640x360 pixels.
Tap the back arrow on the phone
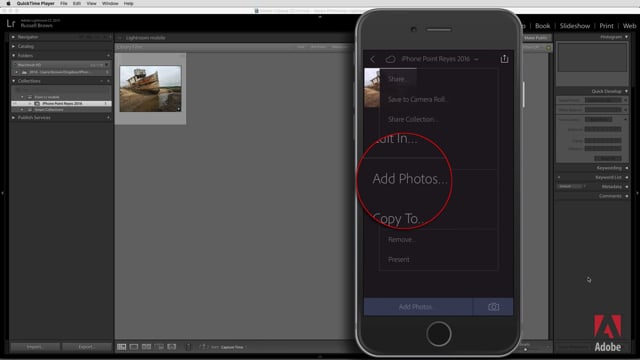pos(373,59)
